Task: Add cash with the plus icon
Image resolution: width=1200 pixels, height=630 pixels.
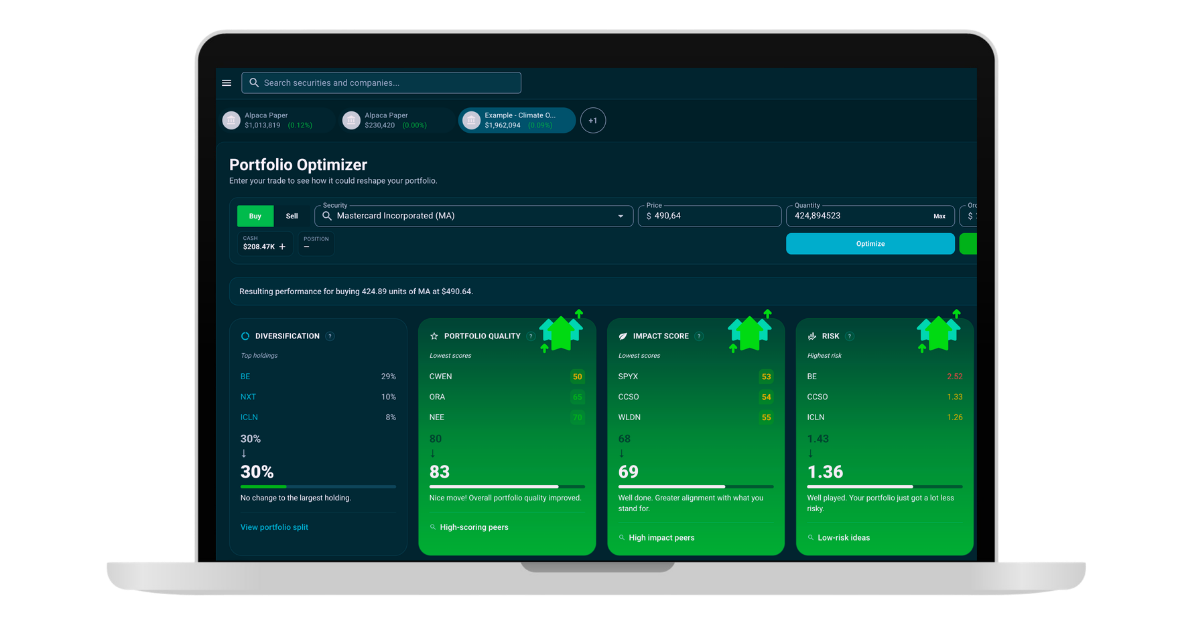Action: pos(282,246)
